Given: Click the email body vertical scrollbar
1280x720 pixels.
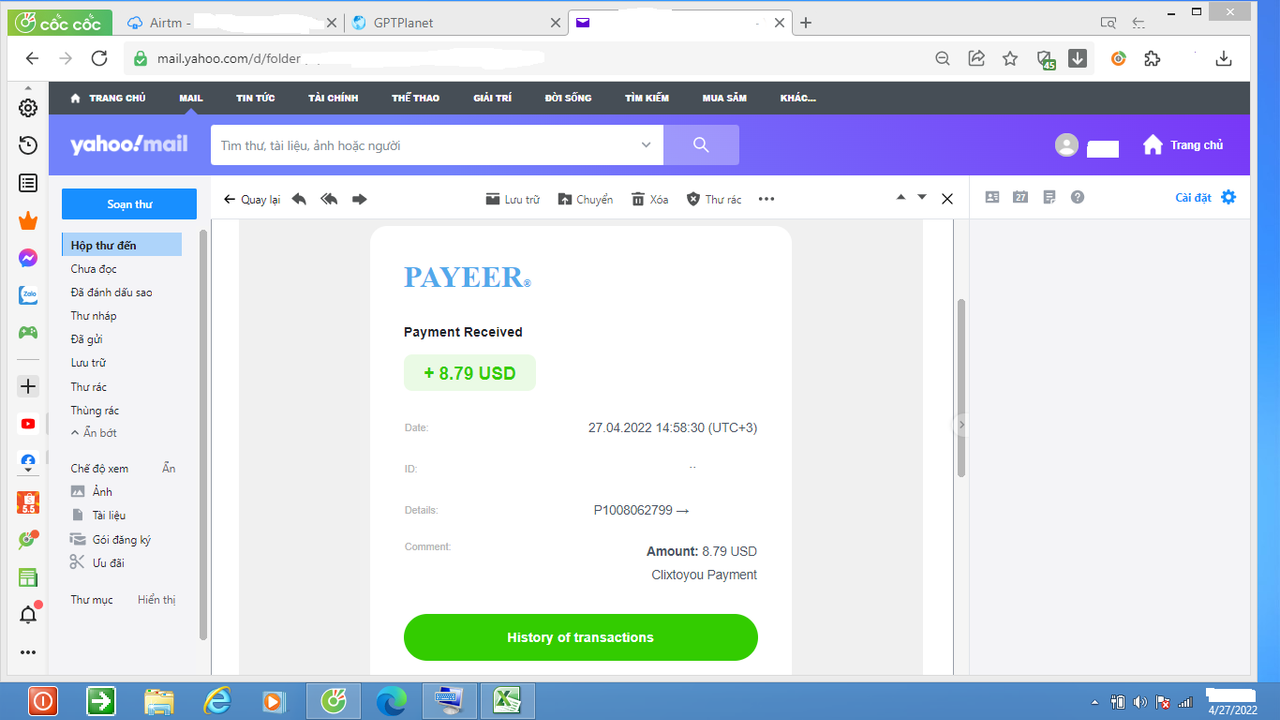Looking at the screenshot, I should pyautogui.click(x=961, y=387).
